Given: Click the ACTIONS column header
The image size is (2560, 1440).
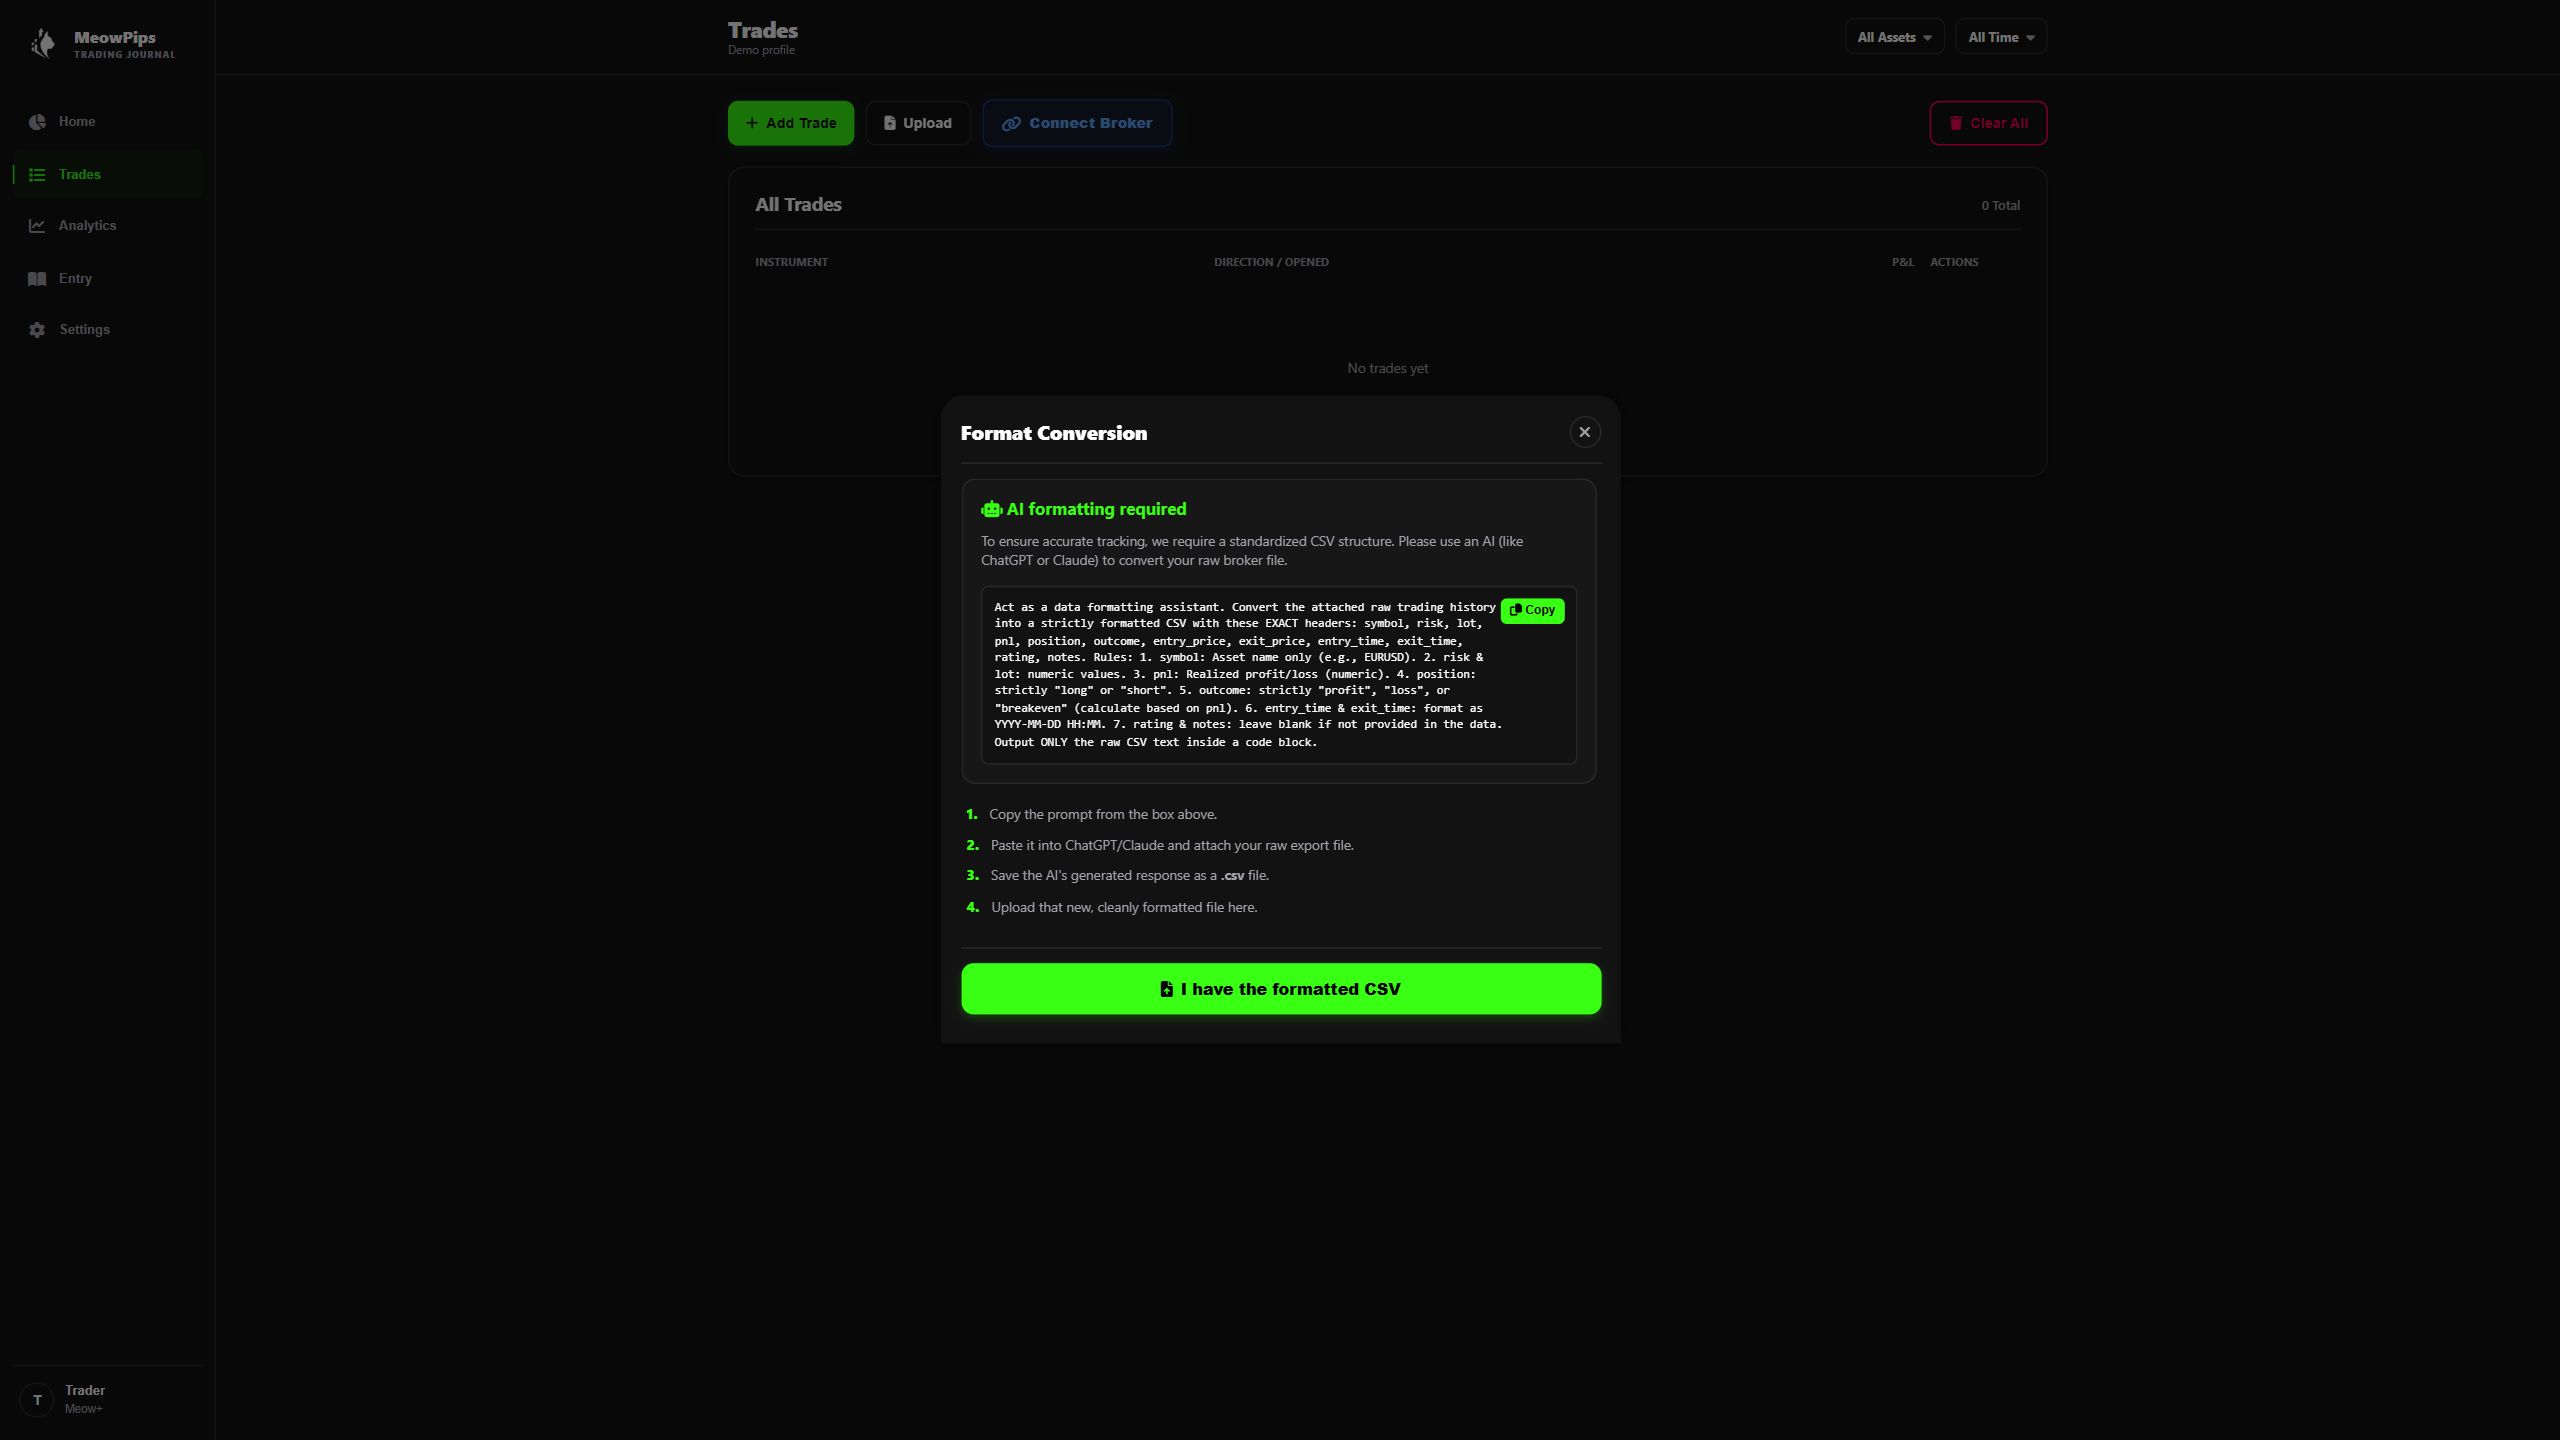Looking at the screenshot, I should click(x=1954, y=262).
